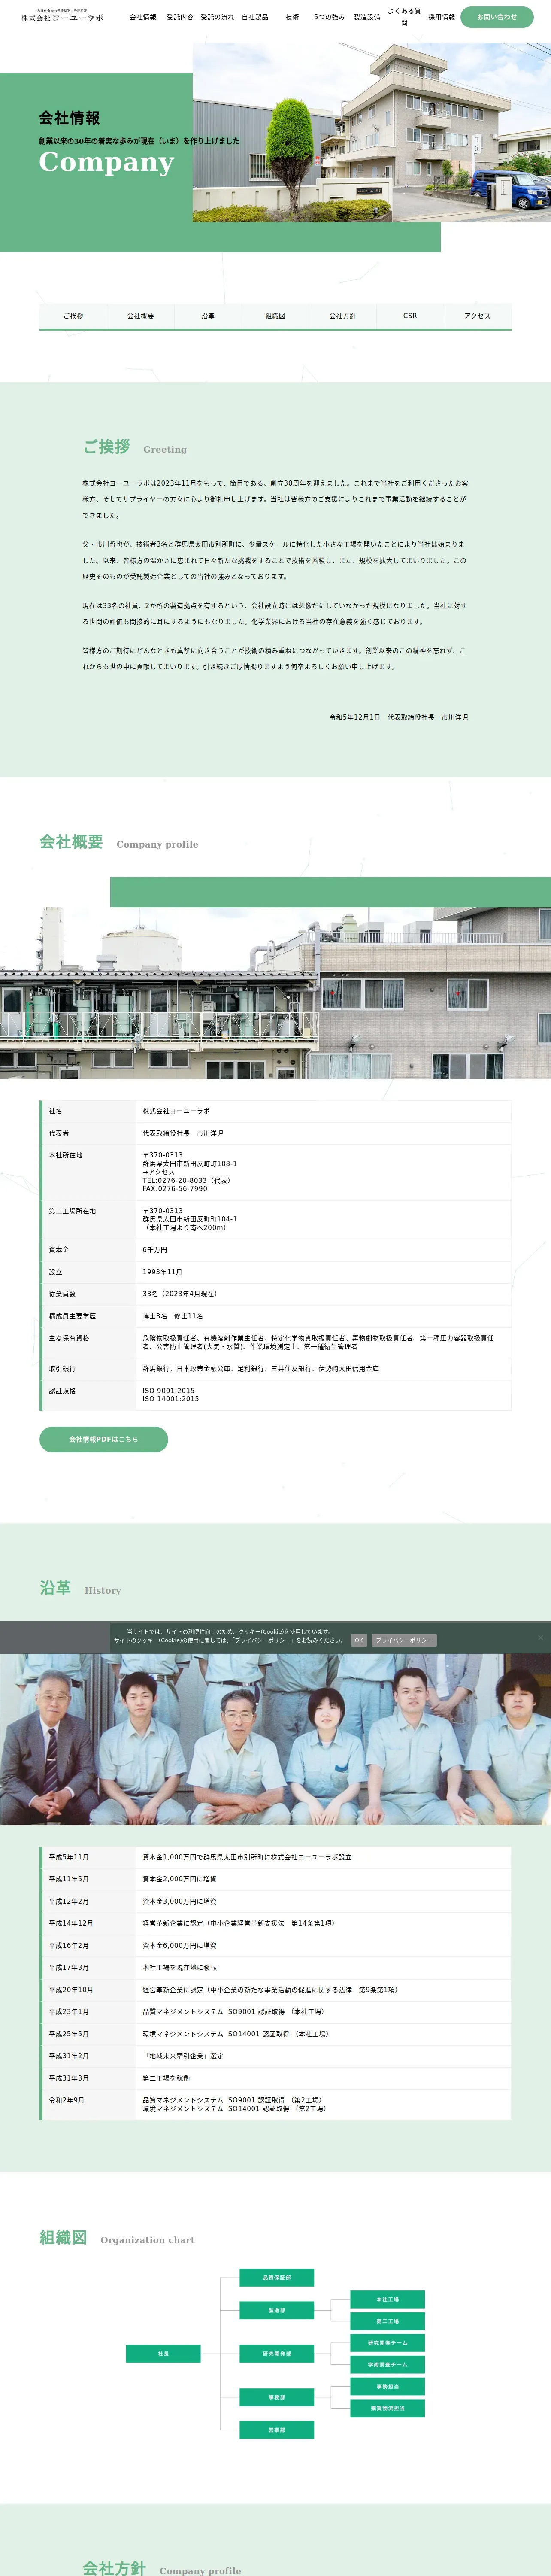Click the 平成5年11月 history row
The image size is (551, 2576).
click(x=275, y=1857)
